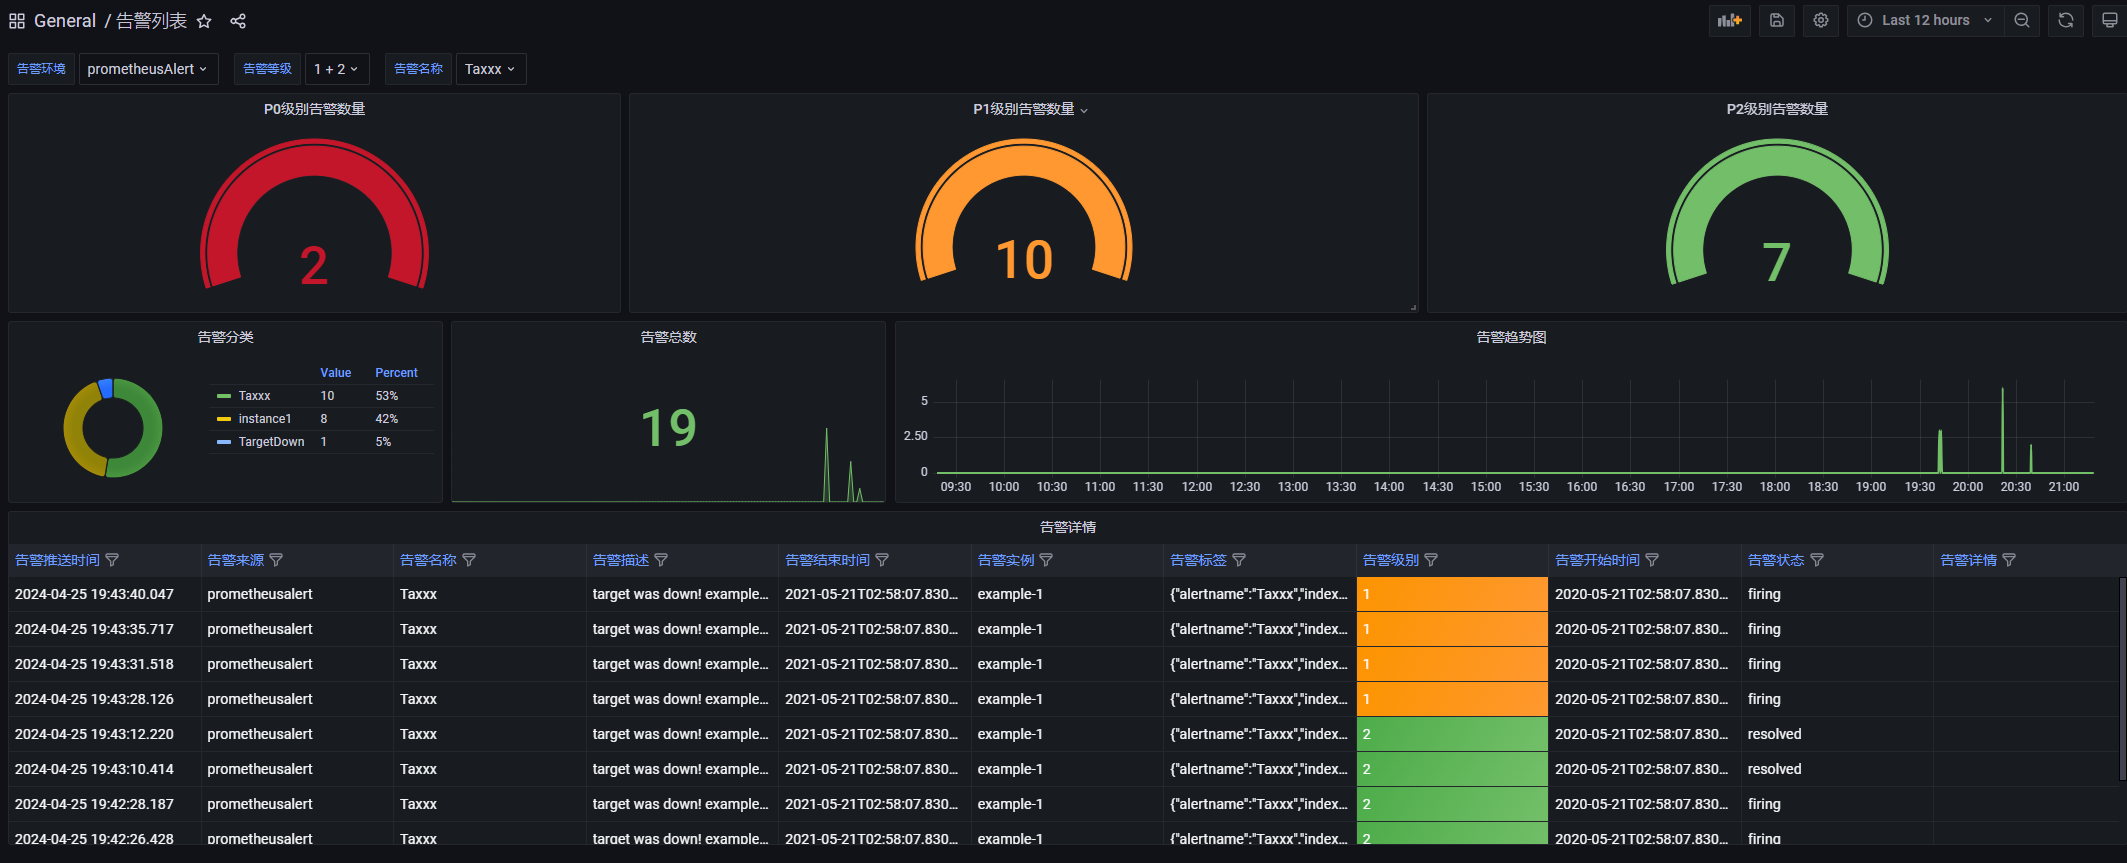2127x863 pixels.
Task: Select row timestamp 2024-04-25 19:43:40.047
Action: tap(94, 594)
